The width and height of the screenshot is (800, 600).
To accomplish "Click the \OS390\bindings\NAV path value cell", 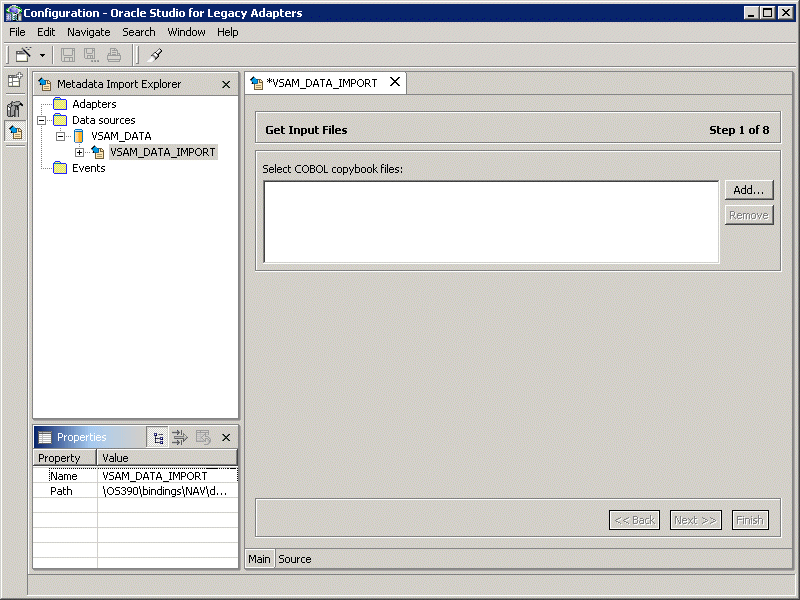I will click(167, 491).
